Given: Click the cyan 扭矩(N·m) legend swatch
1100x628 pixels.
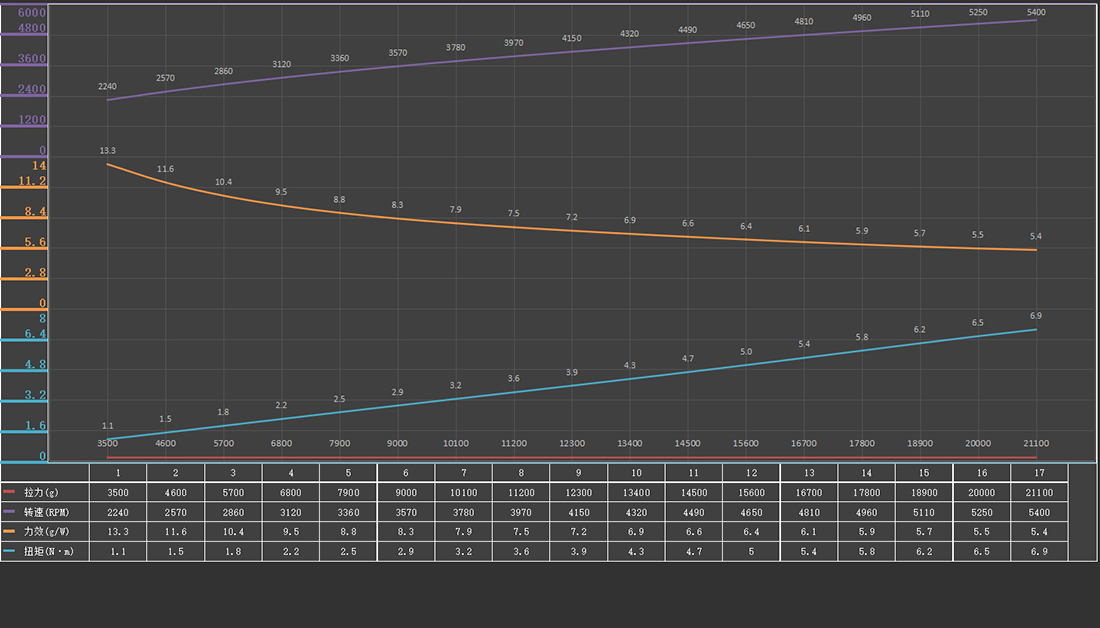Looking at the screenshot, I should pyautogui.click(x=9, y=551).
